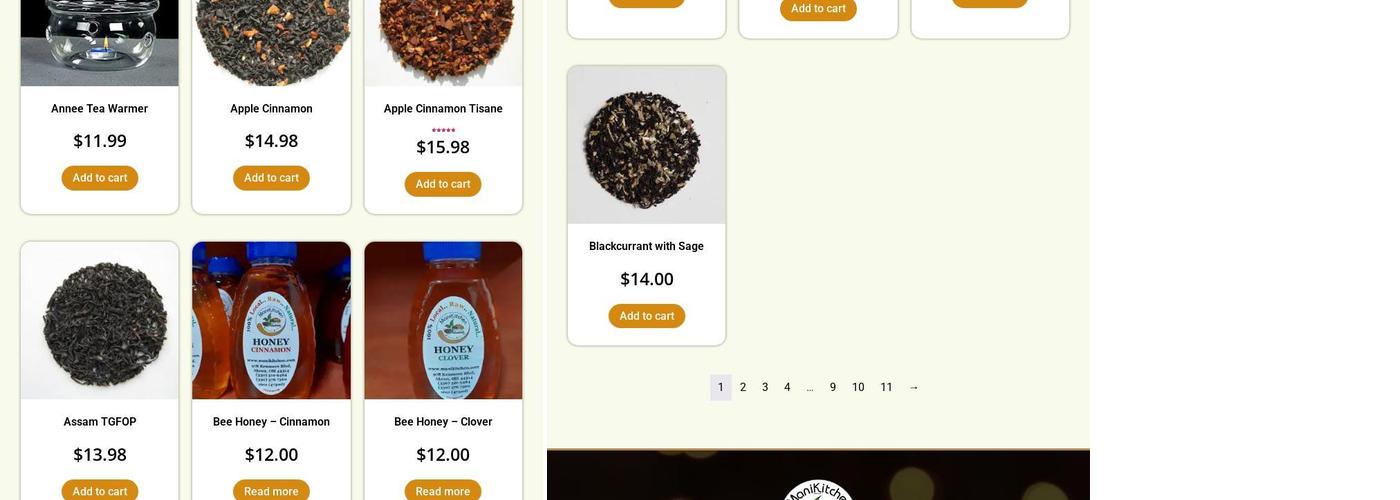
Task: Open Read more for Bee Honey Clover
Action: (x=443, y=490)
